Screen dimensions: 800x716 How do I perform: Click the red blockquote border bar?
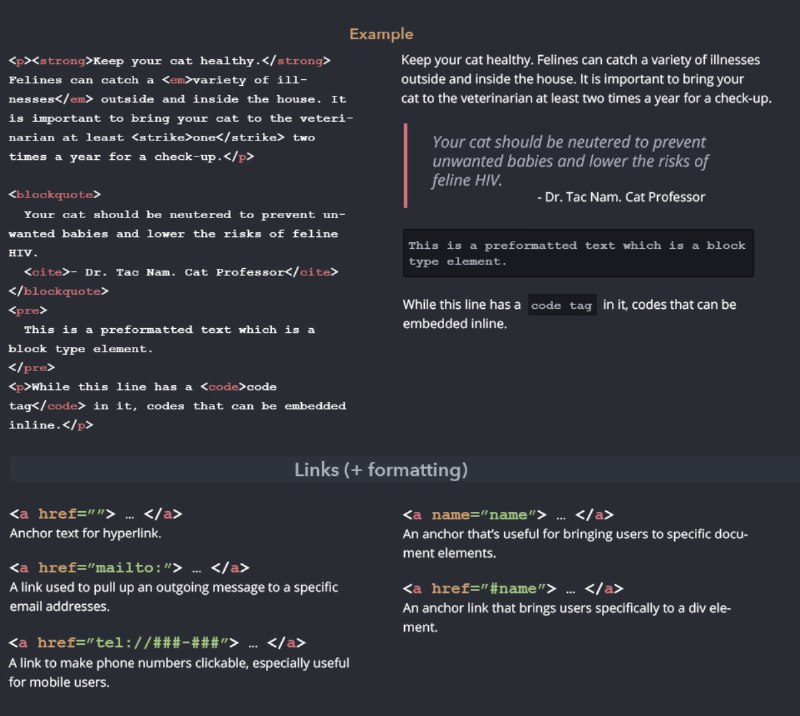click(406, 165)
